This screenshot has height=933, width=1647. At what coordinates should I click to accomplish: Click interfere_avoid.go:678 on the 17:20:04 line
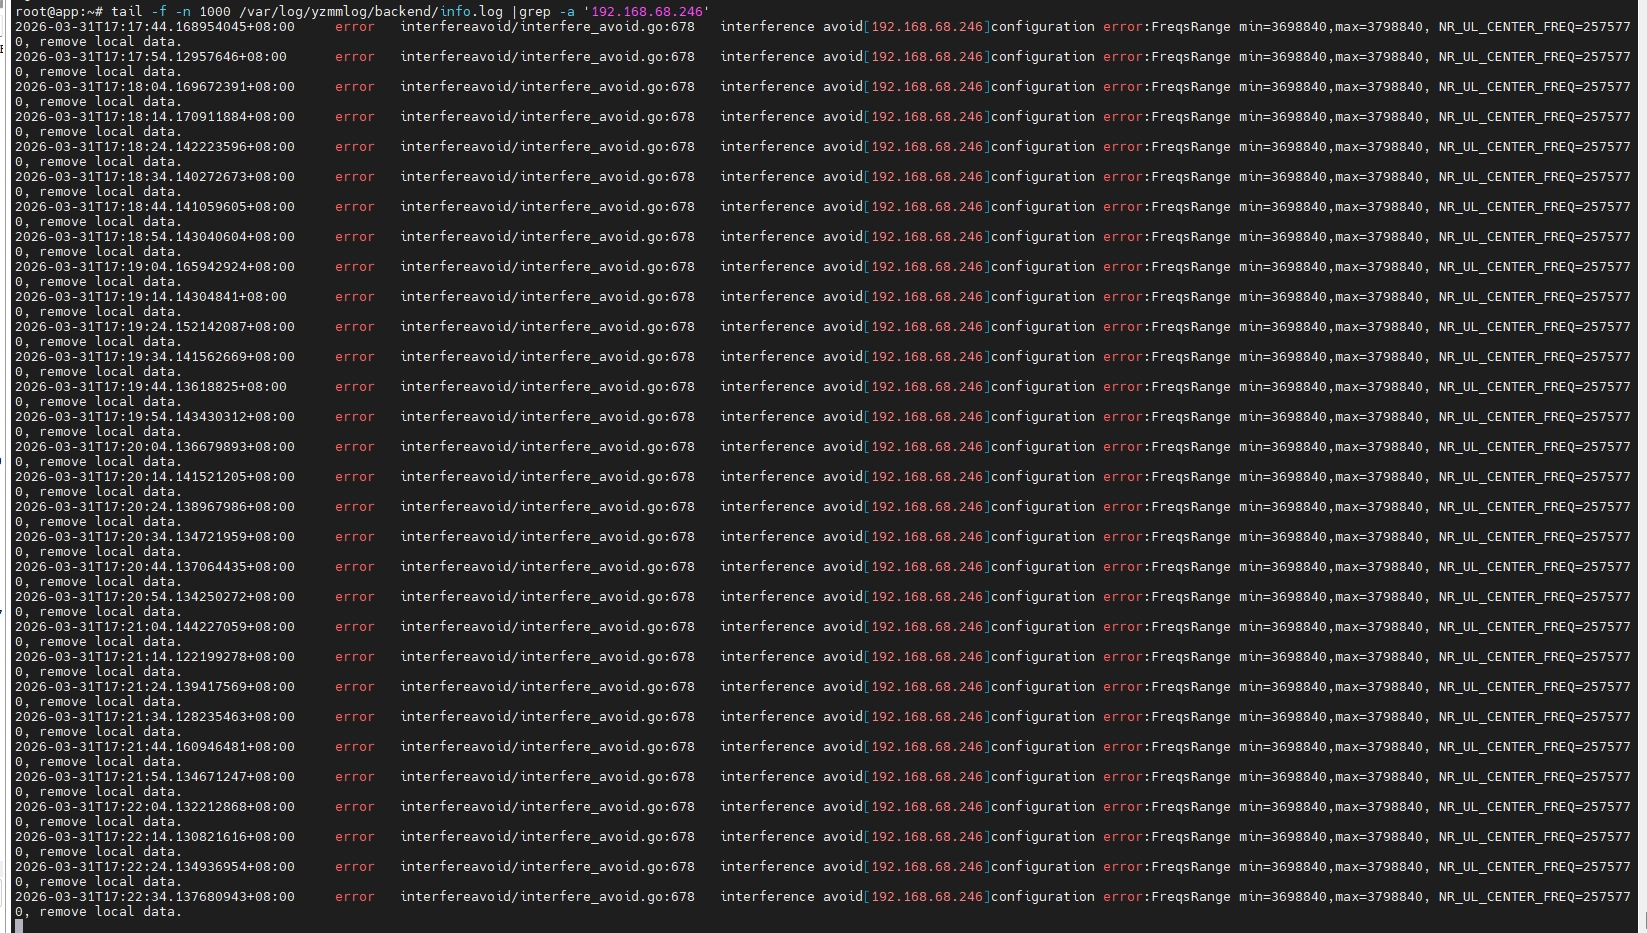point(607,447)
